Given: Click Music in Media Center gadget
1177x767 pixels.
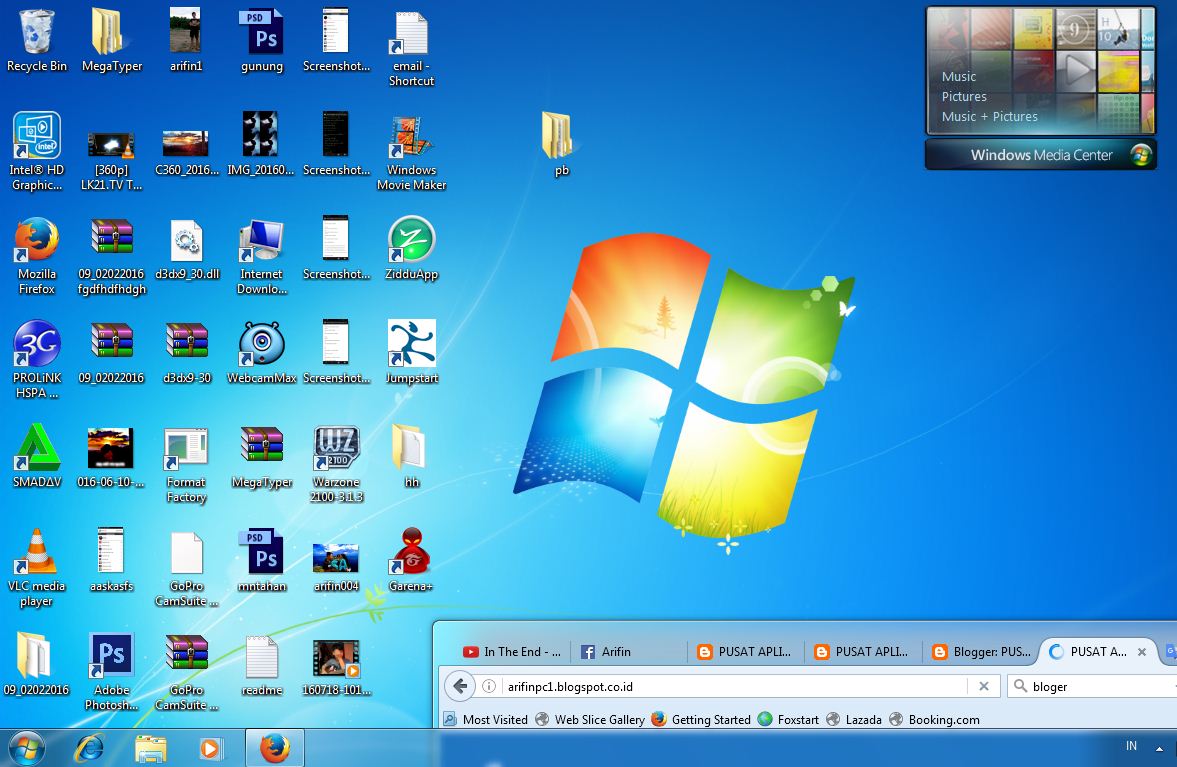Looking at the screenshot, I should pos(959,77).
